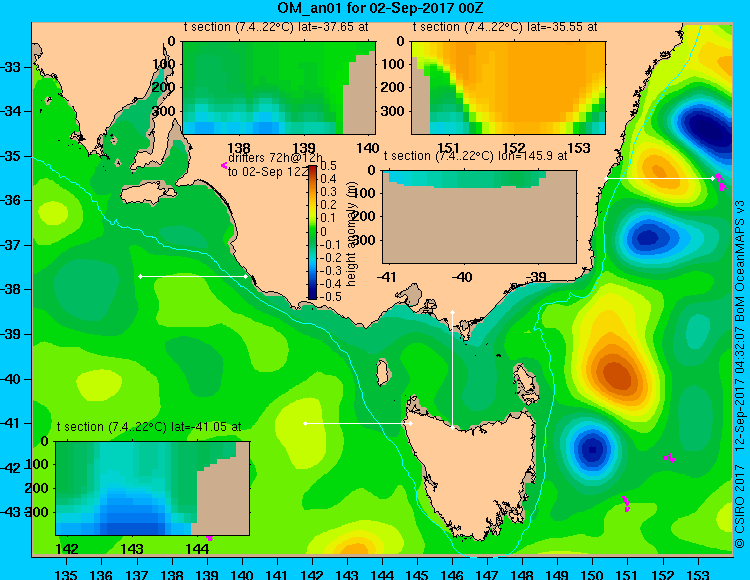This screenshot has height=580, width=750.
Task: Click the 141 longitude axis label
Action: click(x=276, y=574)
